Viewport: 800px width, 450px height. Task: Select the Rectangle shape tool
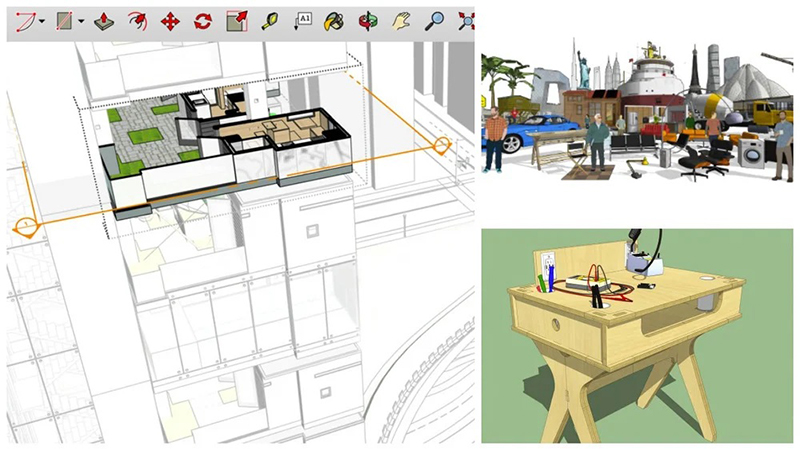pos(64,21)
